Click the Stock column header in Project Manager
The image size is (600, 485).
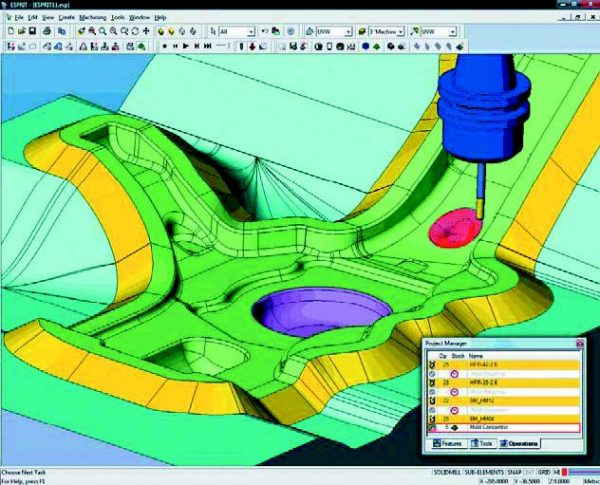pyautogui.click(x=458, y=356)
